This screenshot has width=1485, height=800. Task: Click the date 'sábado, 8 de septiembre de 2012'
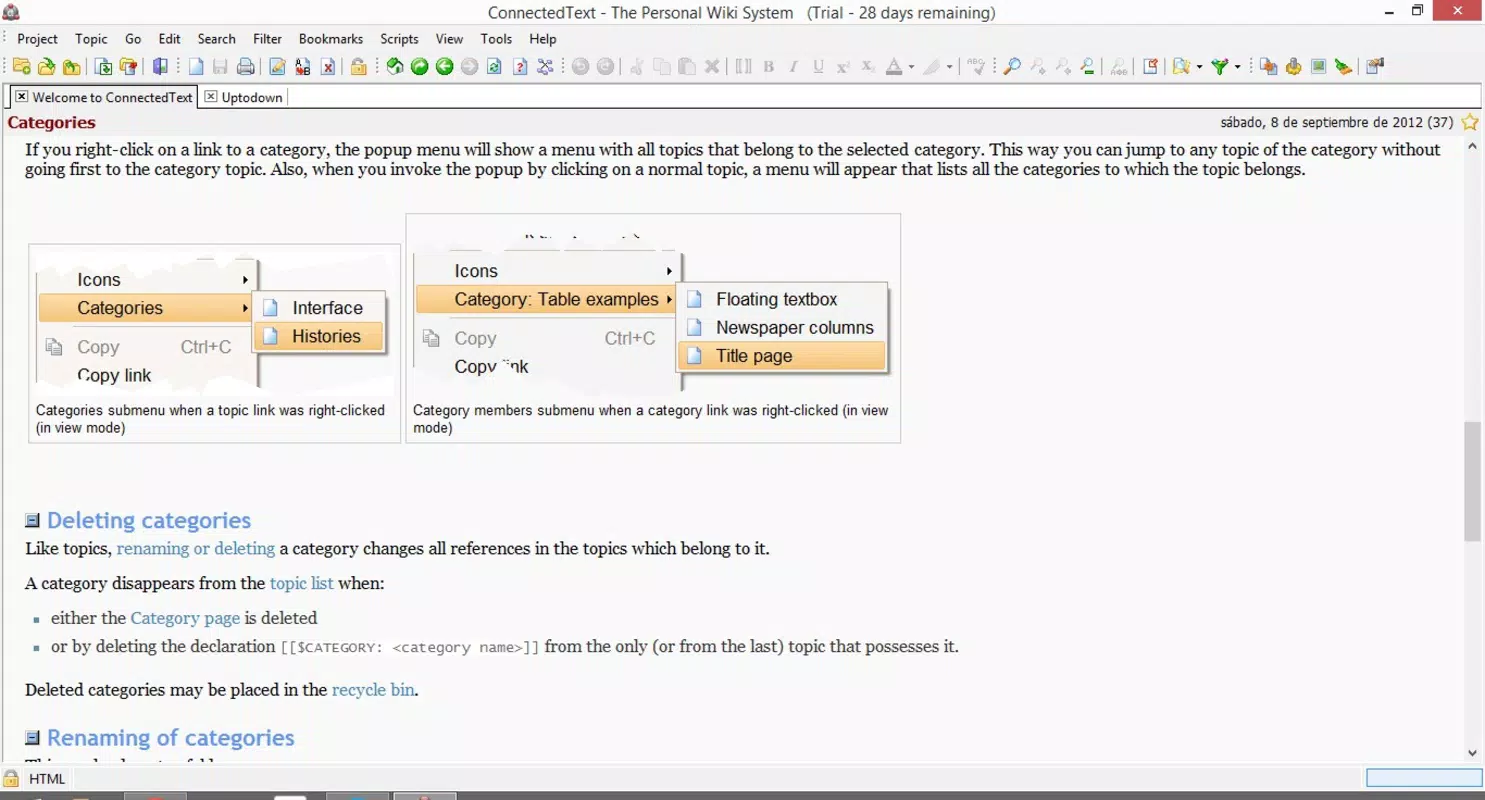(x=1322, y=123)
